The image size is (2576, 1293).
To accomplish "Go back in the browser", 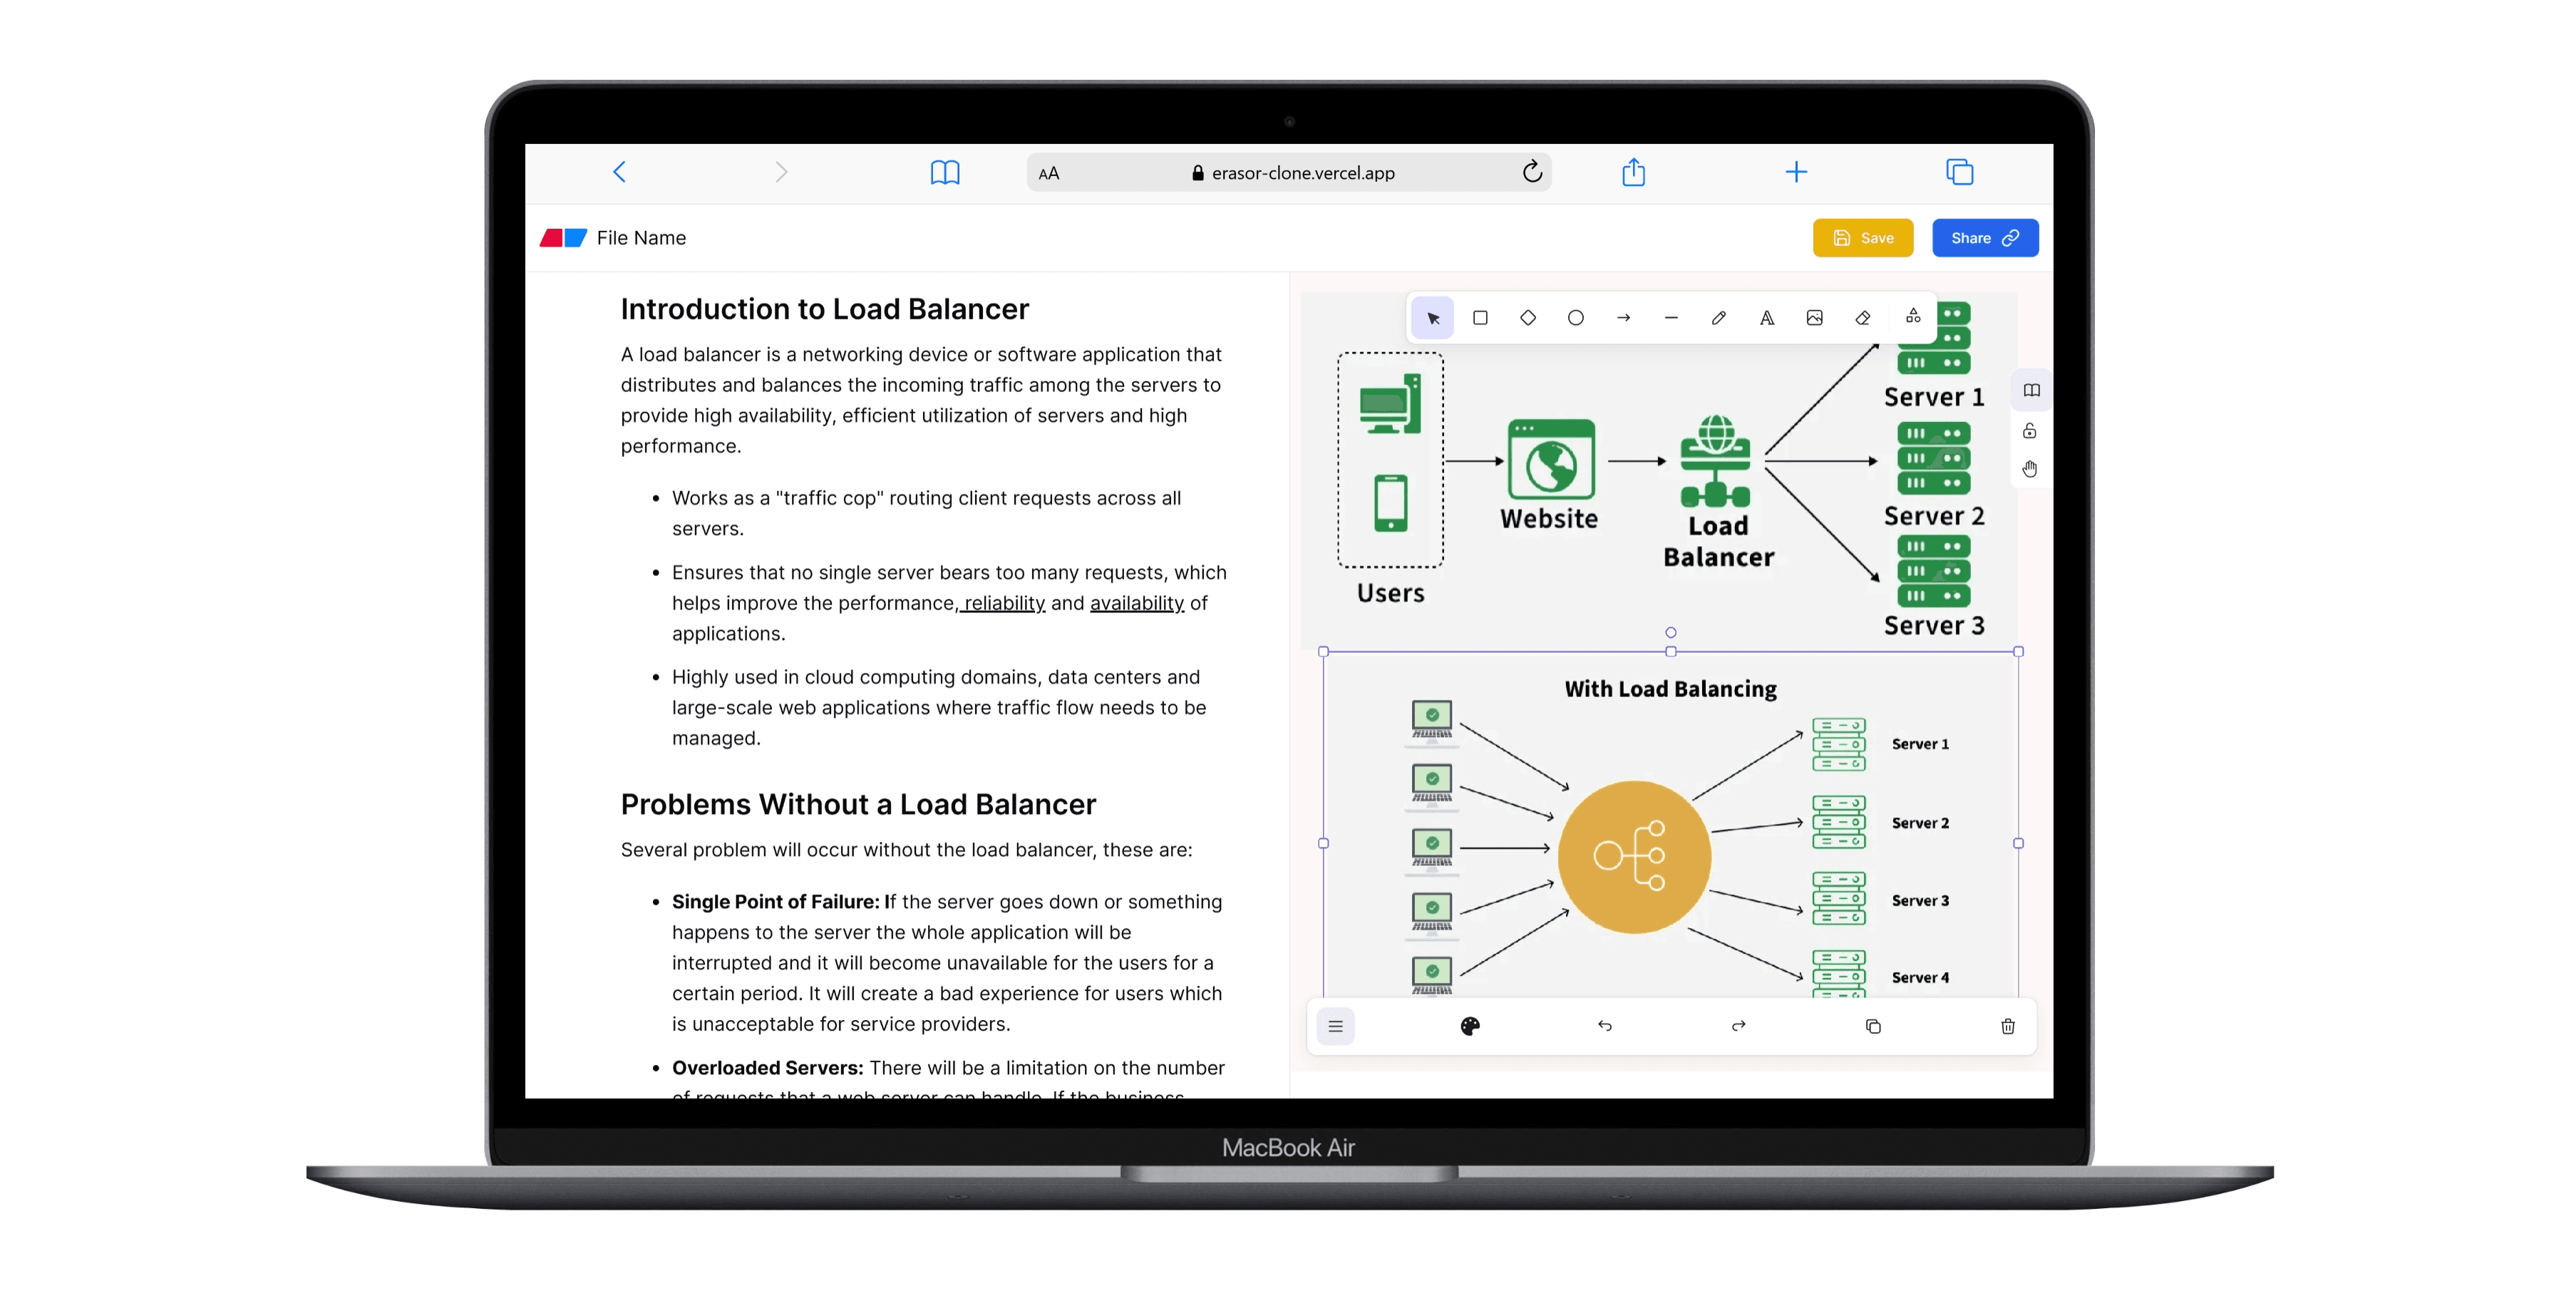I will pos(620,172).
